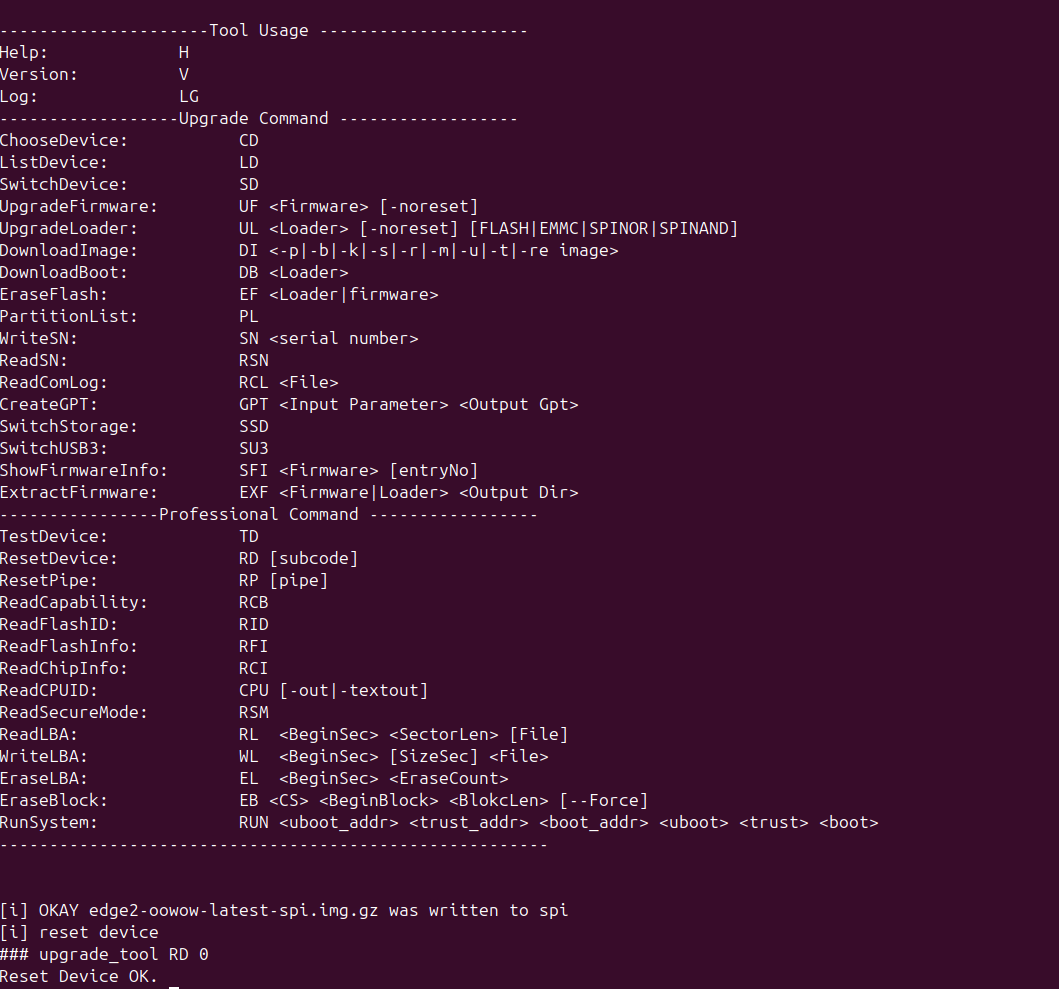
Task: Click the "Upgrade Command" section header
Action: click(253, 118)
